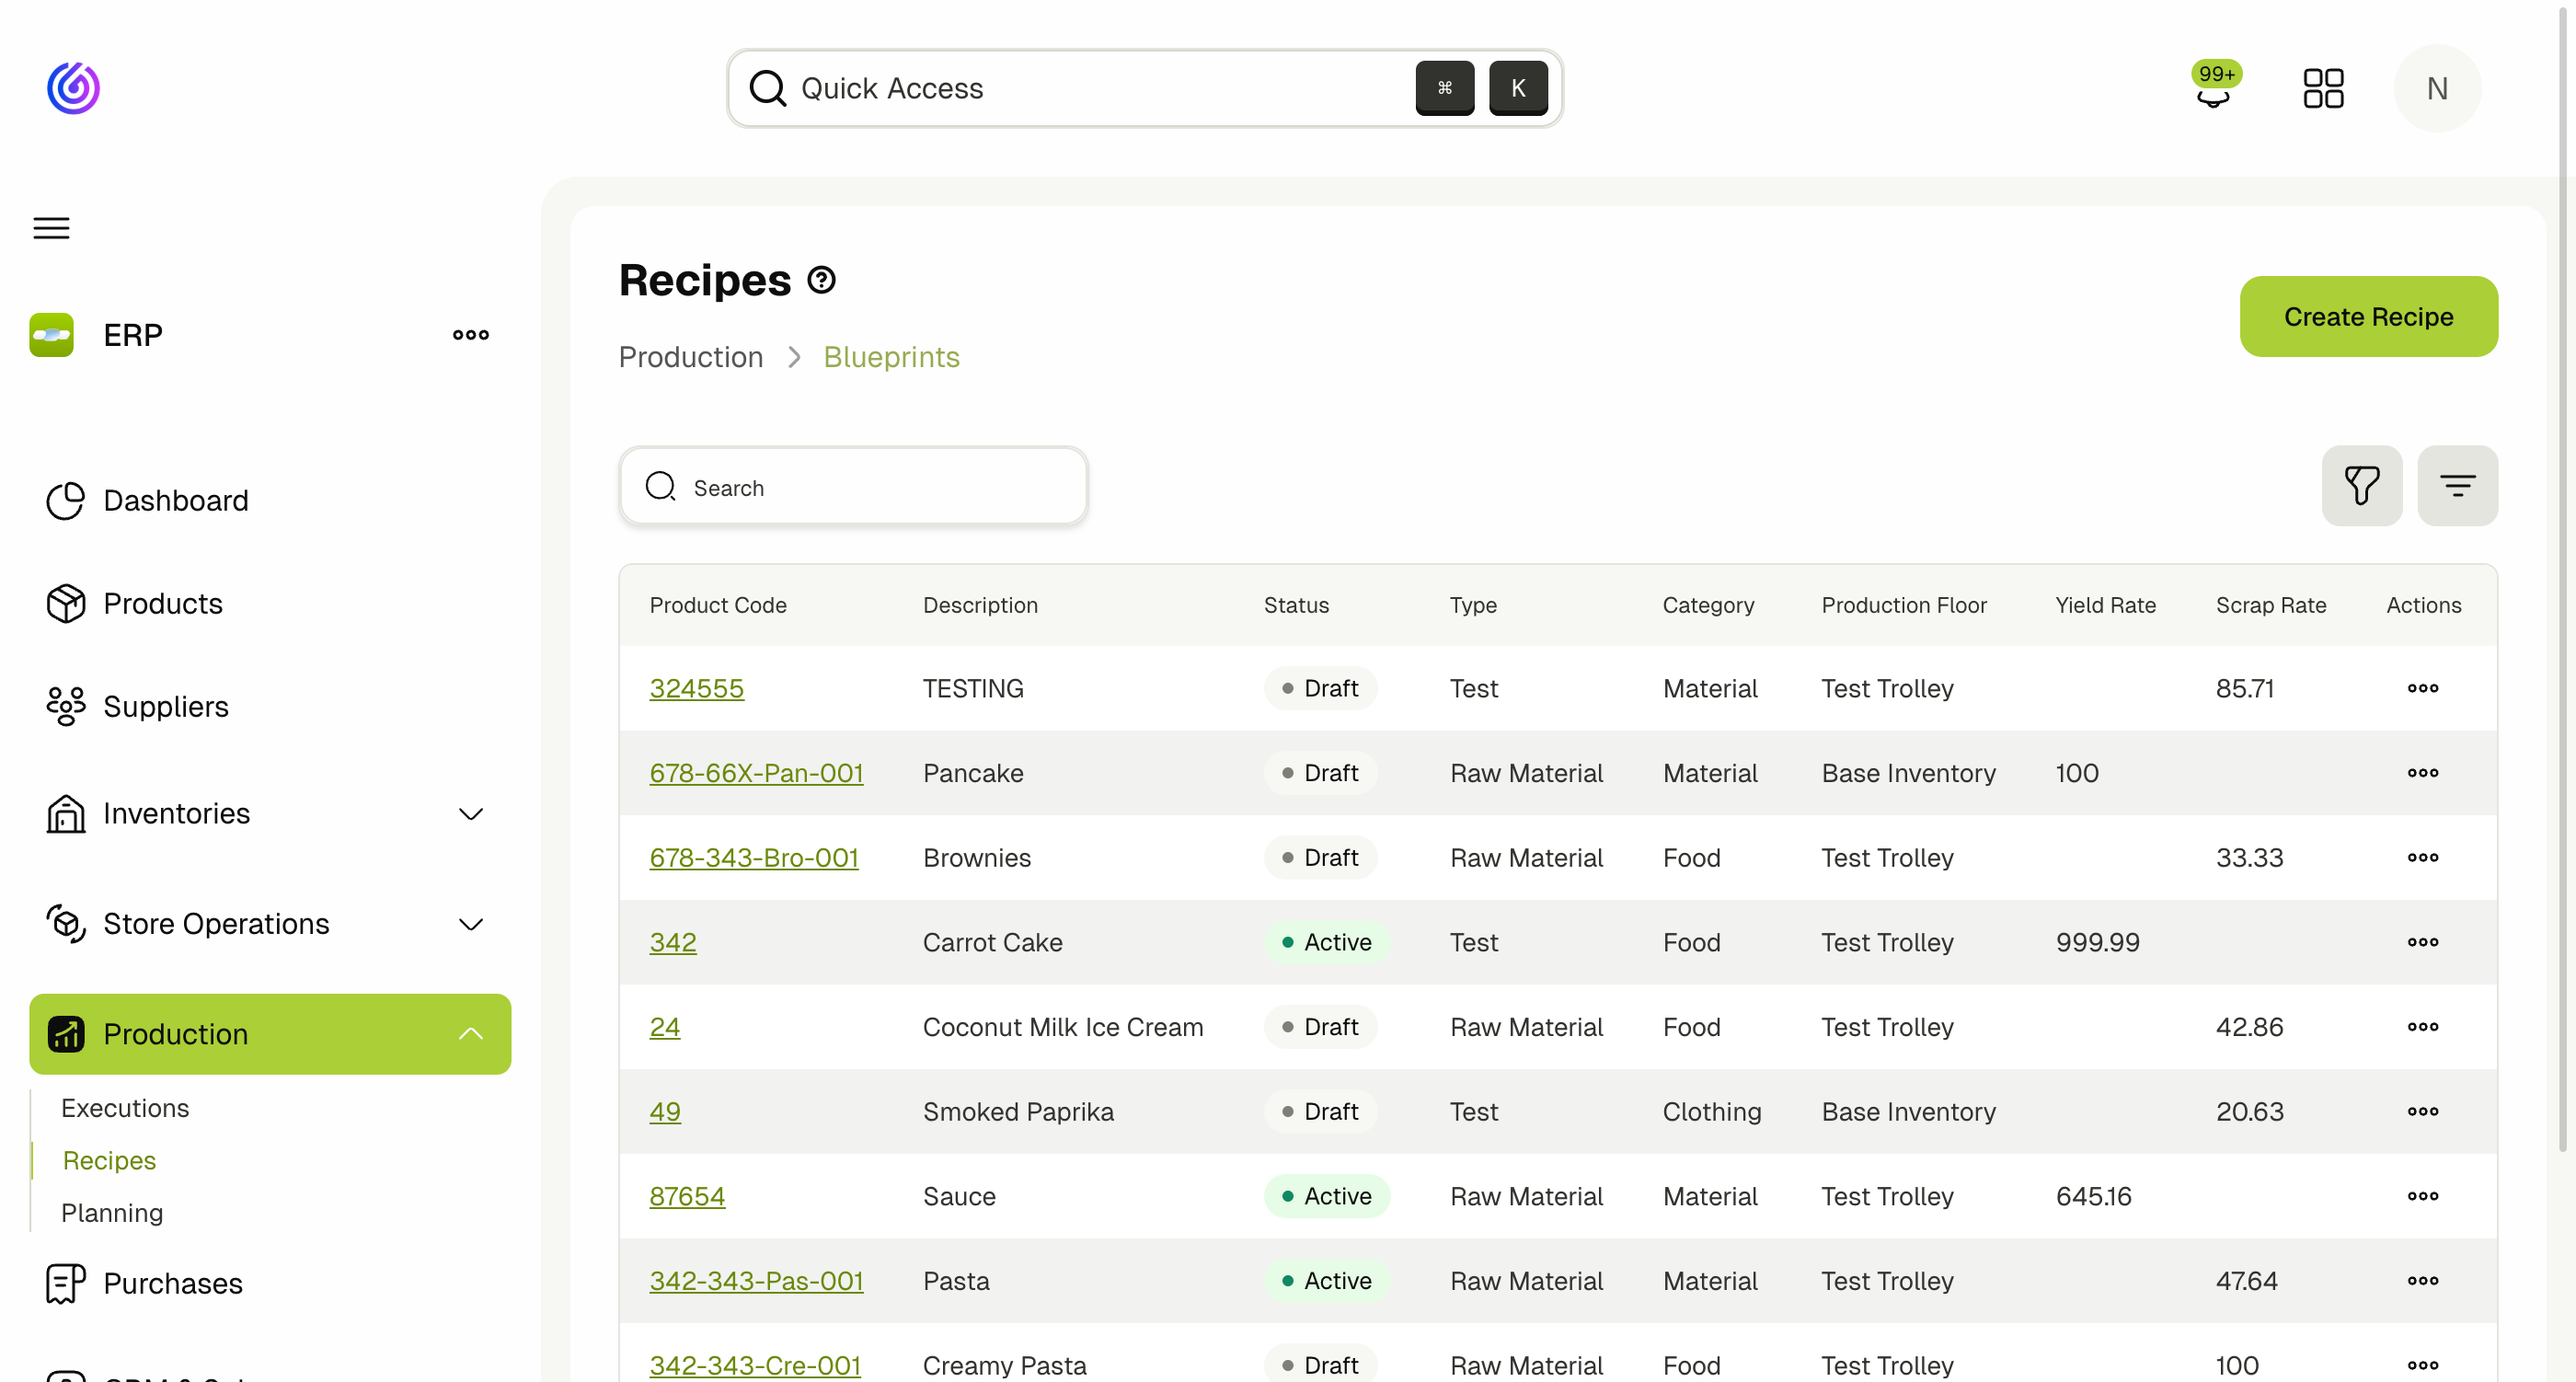Open the apps grid menu
This screenshot has height=1382, width=2576.
tap(2323, 88)
